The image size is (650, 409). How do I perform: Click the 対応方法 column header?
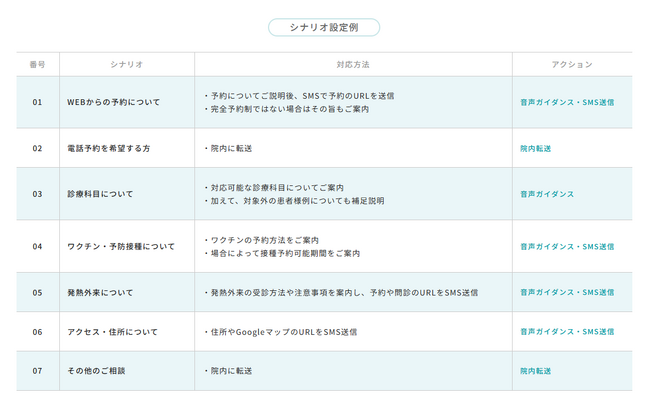[x=353, y=64]
